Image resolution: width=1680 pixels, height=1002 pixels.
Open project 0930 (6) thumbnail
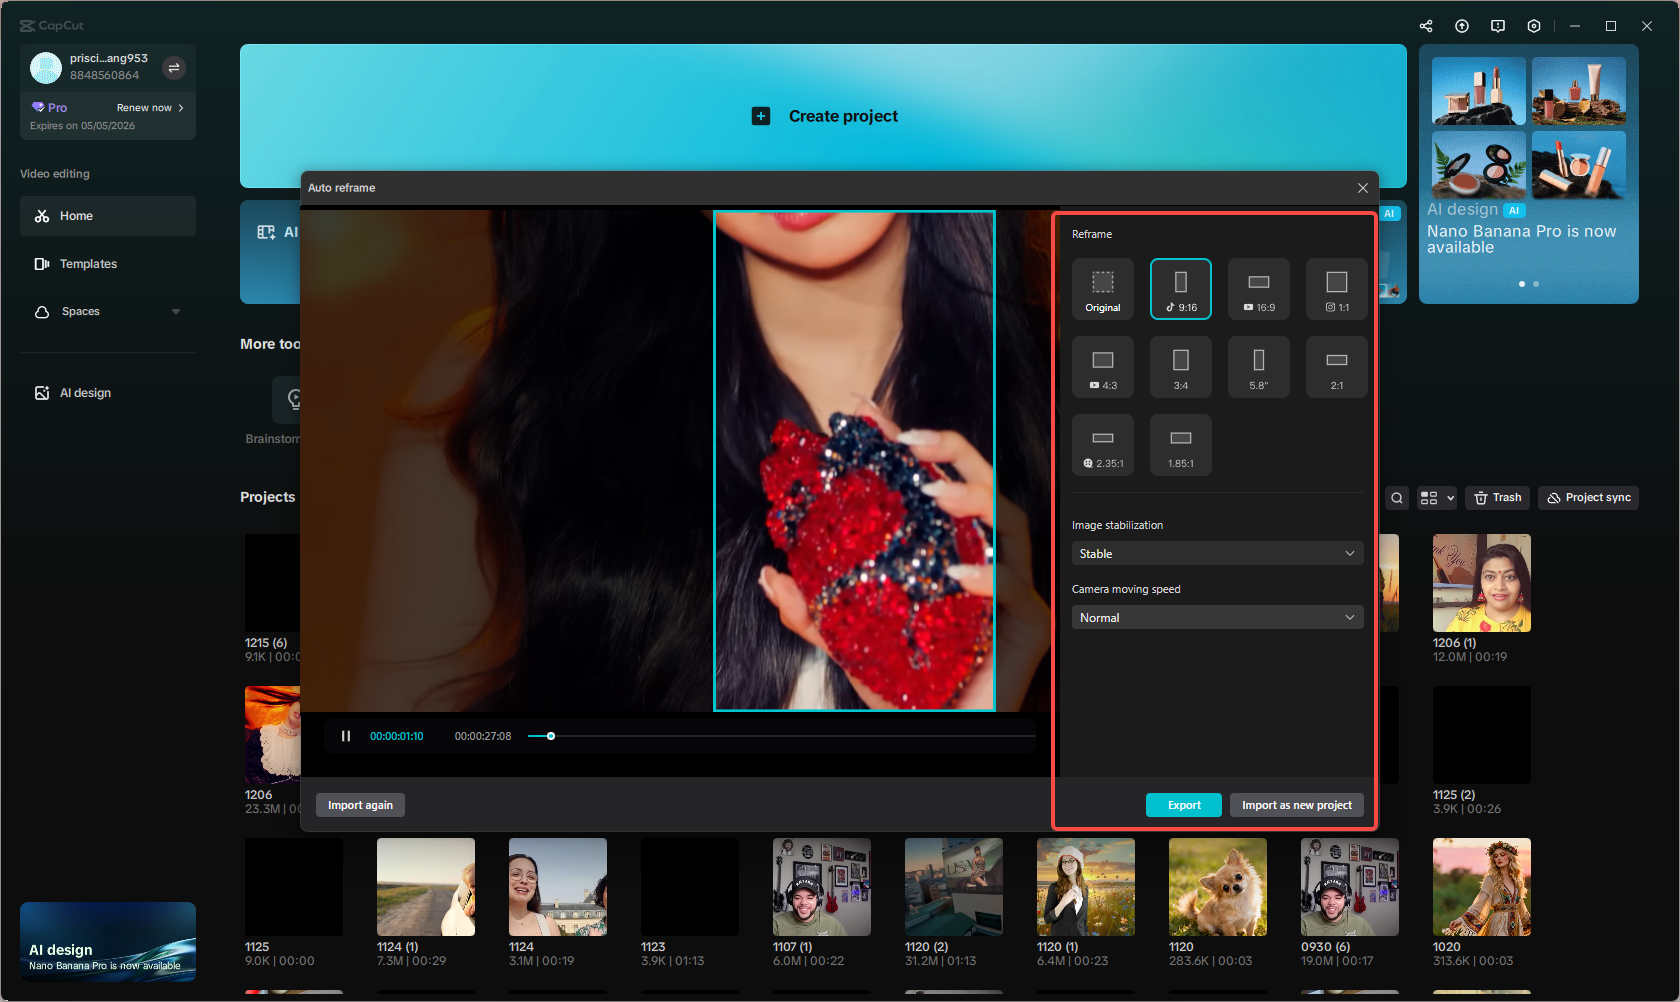coord(1350,887)
